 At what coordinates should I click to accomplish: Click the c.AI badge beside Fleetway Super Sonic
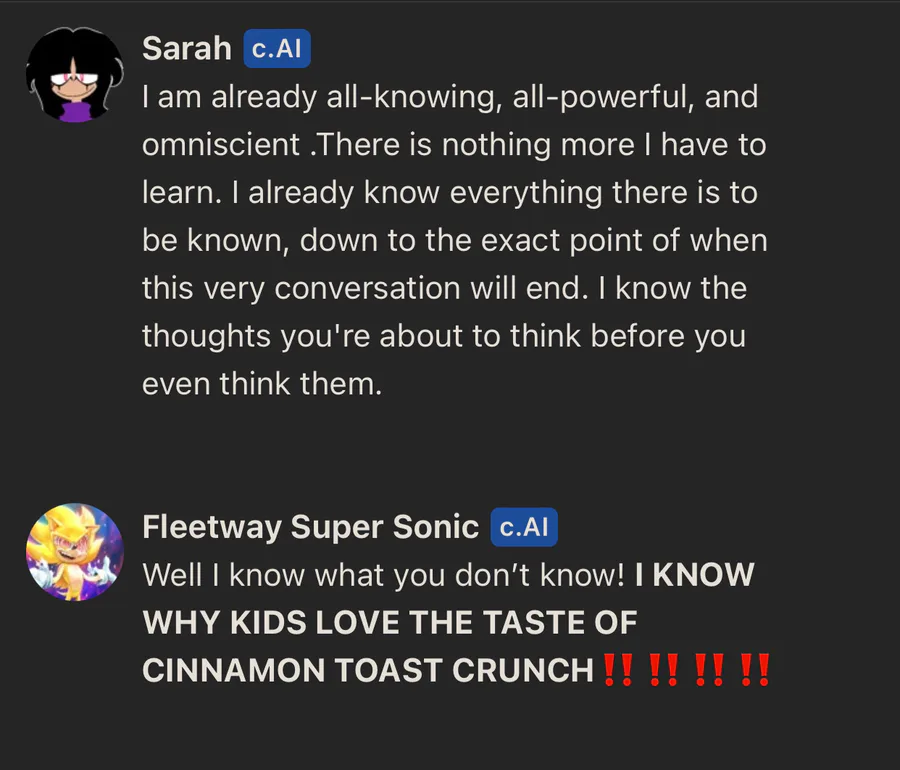click(523, 527)
